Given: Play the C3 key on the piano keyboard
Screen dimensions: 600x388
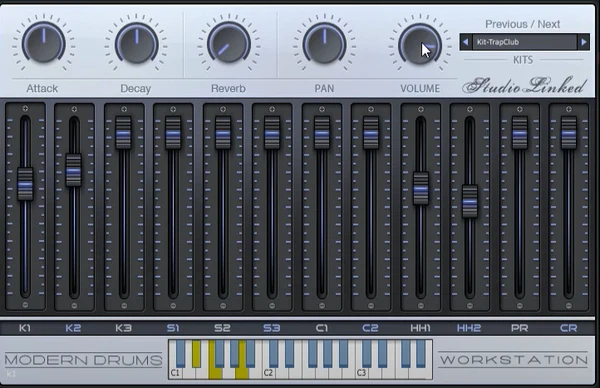Looking at the screenshot, I should coord(361,372).
